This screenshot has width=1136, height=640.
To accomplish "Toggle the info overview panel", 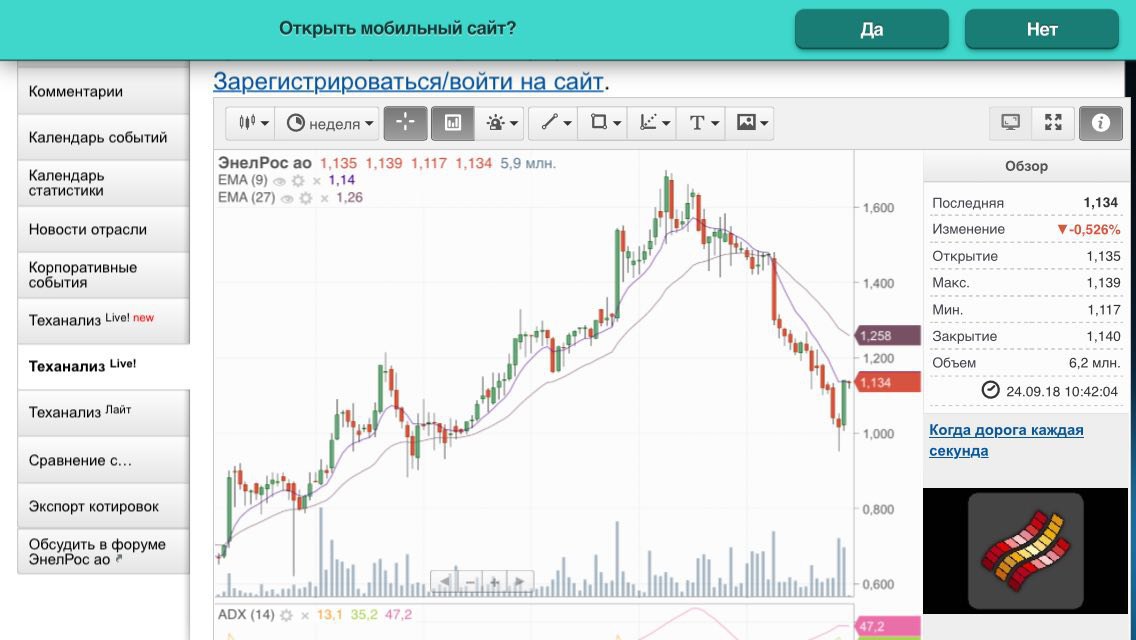I will pos(1100,122).
